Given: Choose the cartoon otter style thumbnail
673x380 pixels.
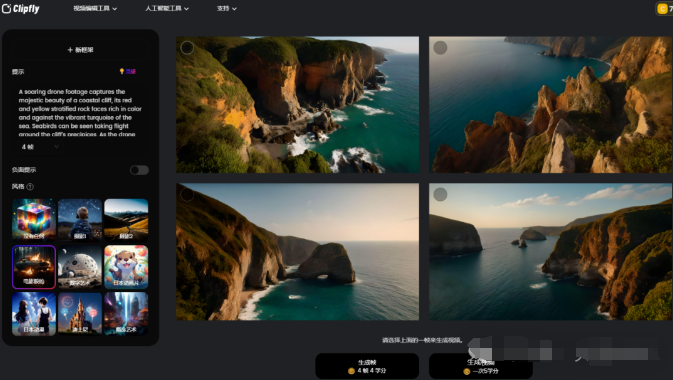Looking at the screenshot, I should coord(126,267).
